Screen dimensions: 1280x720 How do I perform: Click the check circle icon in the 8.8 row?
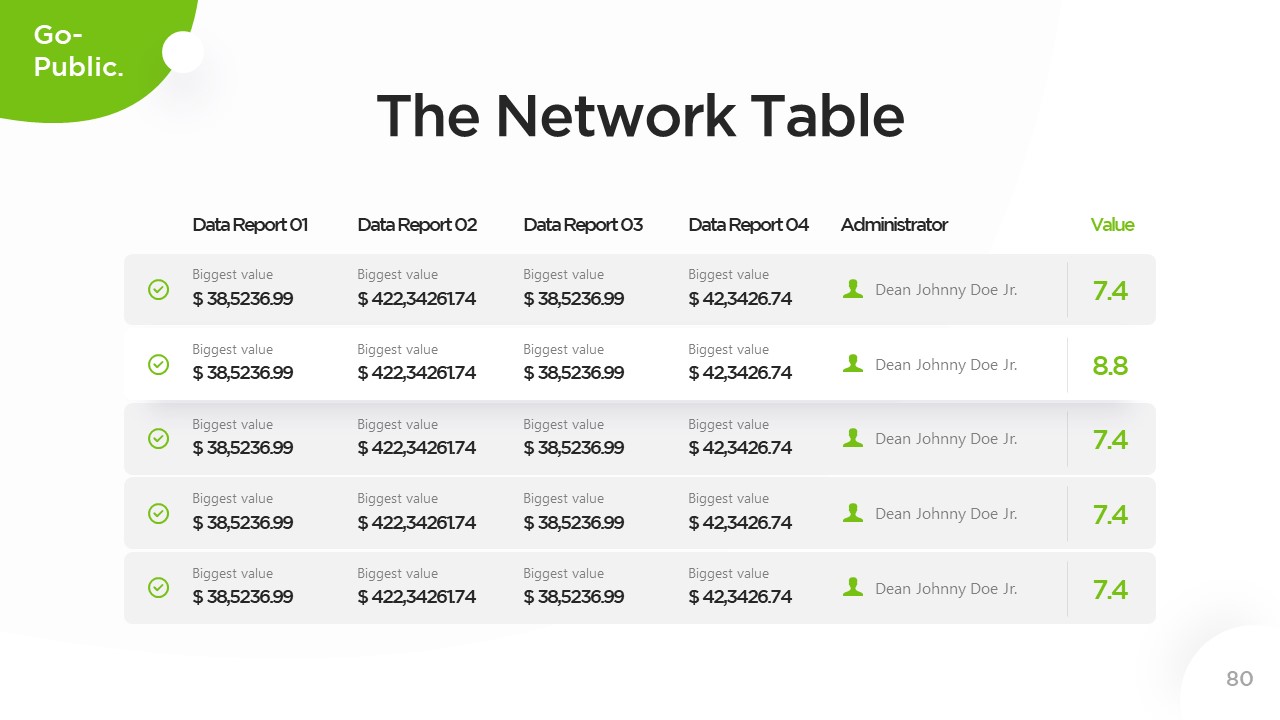(158, 364)
